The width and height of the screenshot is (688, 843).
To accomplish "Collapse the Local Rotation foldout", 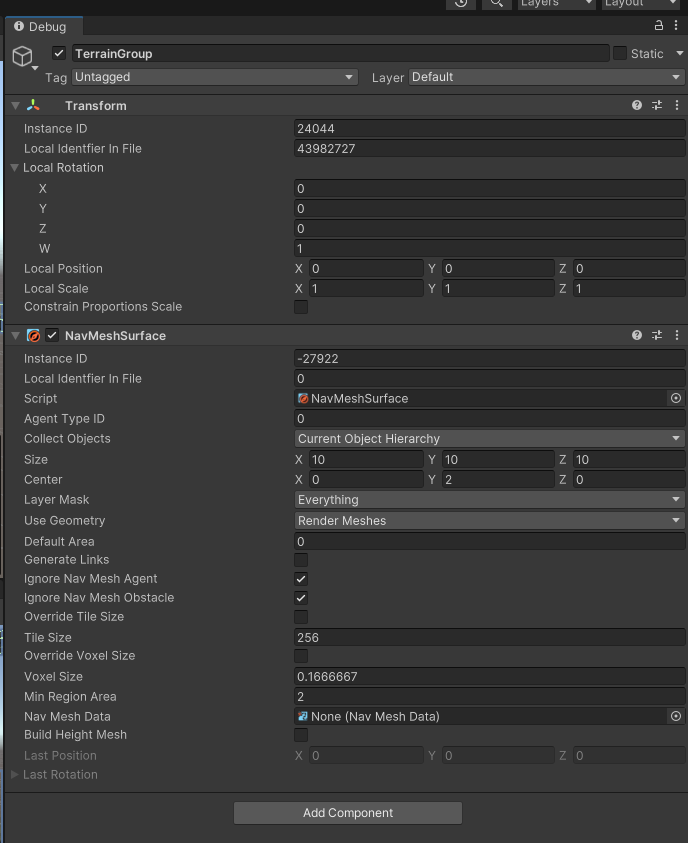I will point(15,168).
